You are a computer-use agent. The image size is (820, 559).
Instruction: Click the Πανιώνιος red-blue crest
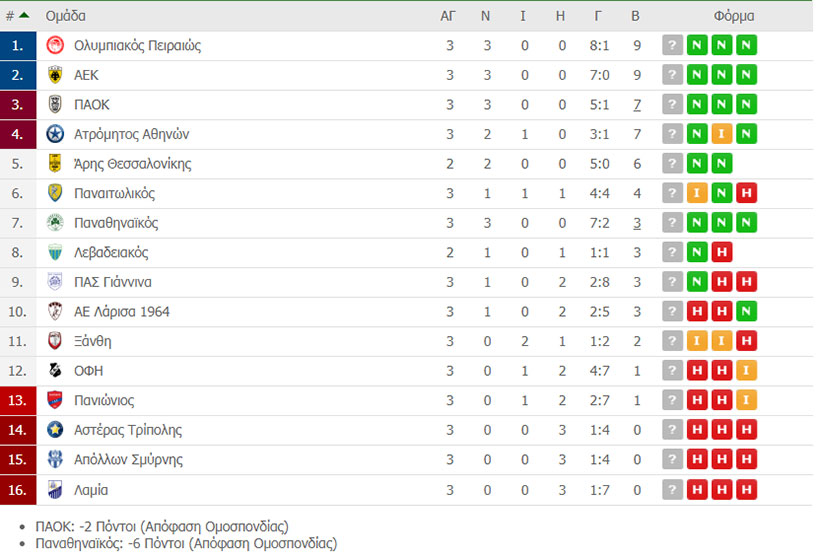(55, 400)
